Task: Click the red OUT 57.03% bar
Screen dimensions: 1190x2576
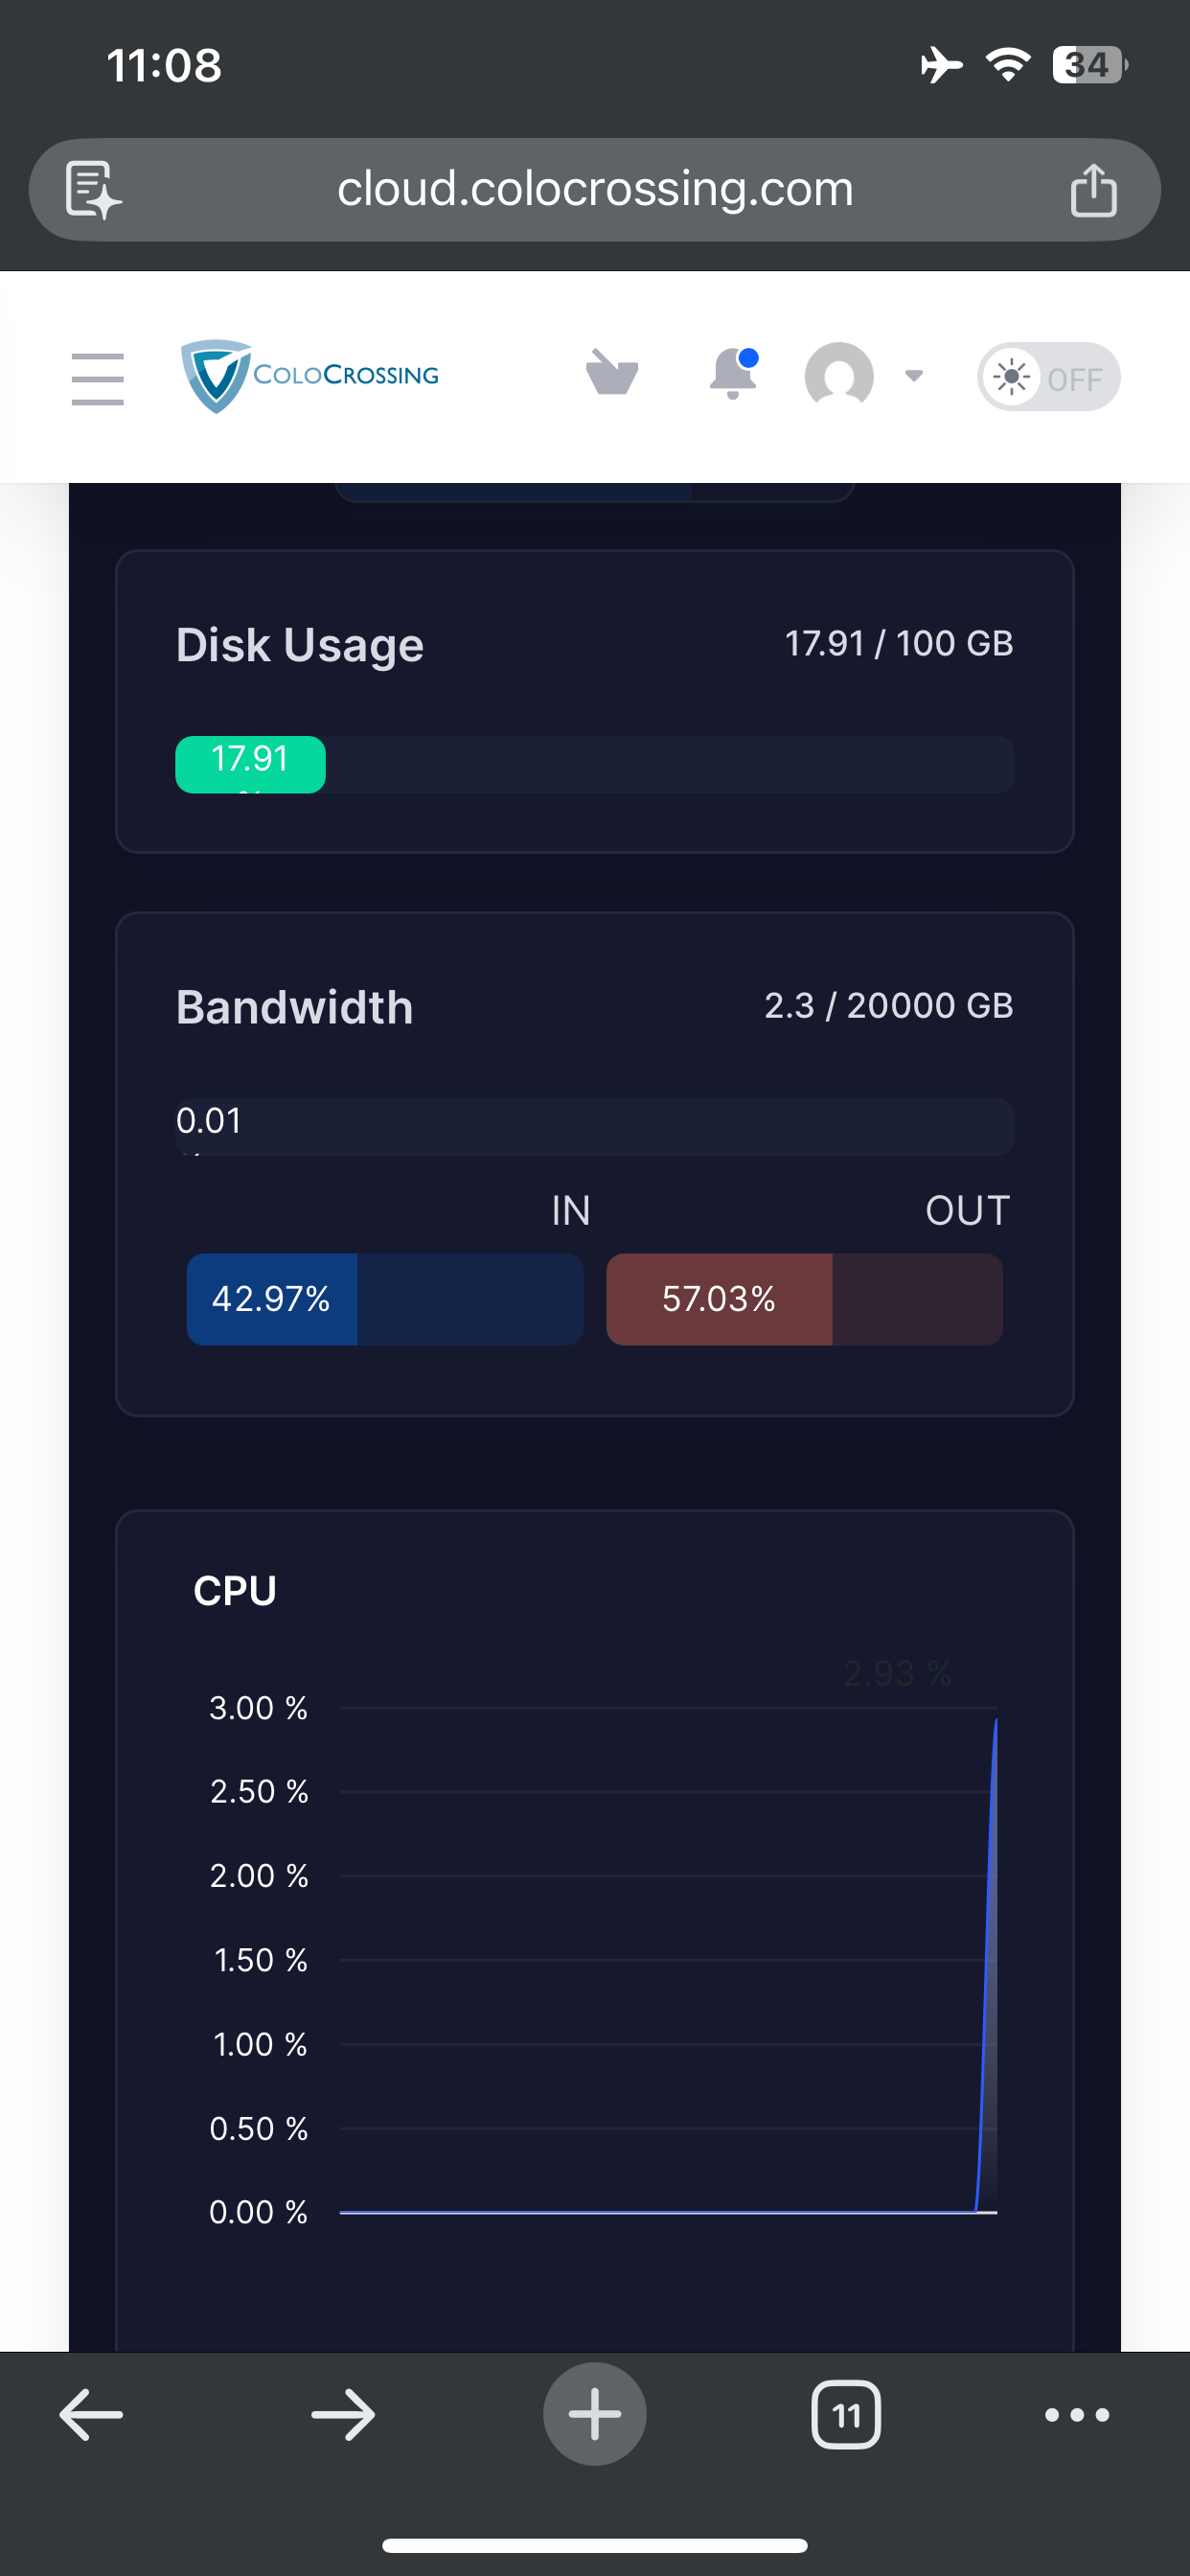Action: [719, 1298]
